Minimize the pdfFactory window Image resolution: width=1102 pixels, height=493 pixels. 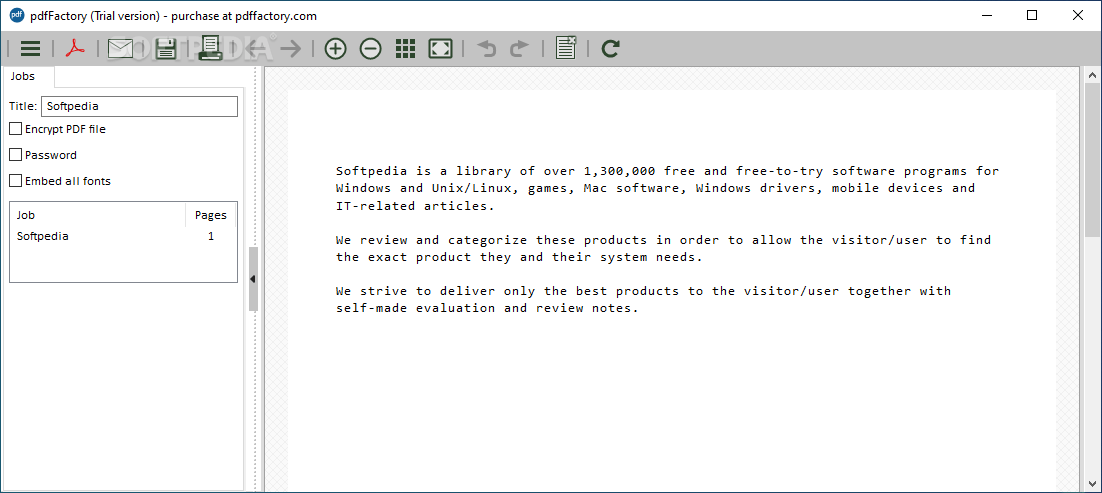pyautogui.click(x=987, y=15)
